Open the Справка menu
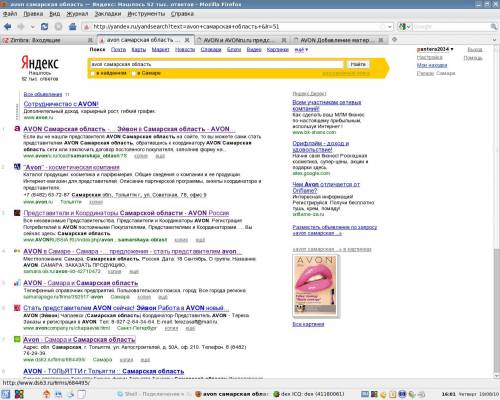Screen dimensions: 500x400 click(x=182, y=14)
